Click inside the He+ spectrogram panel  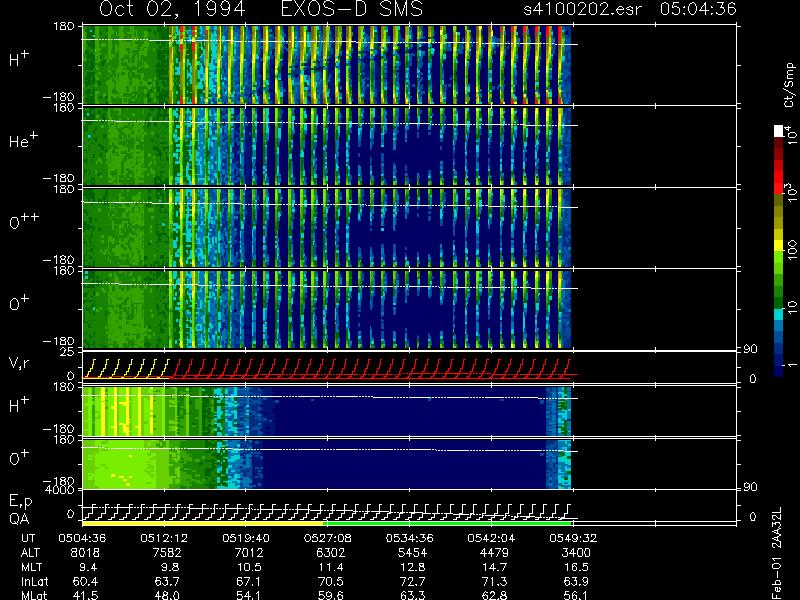coord(327,146)
